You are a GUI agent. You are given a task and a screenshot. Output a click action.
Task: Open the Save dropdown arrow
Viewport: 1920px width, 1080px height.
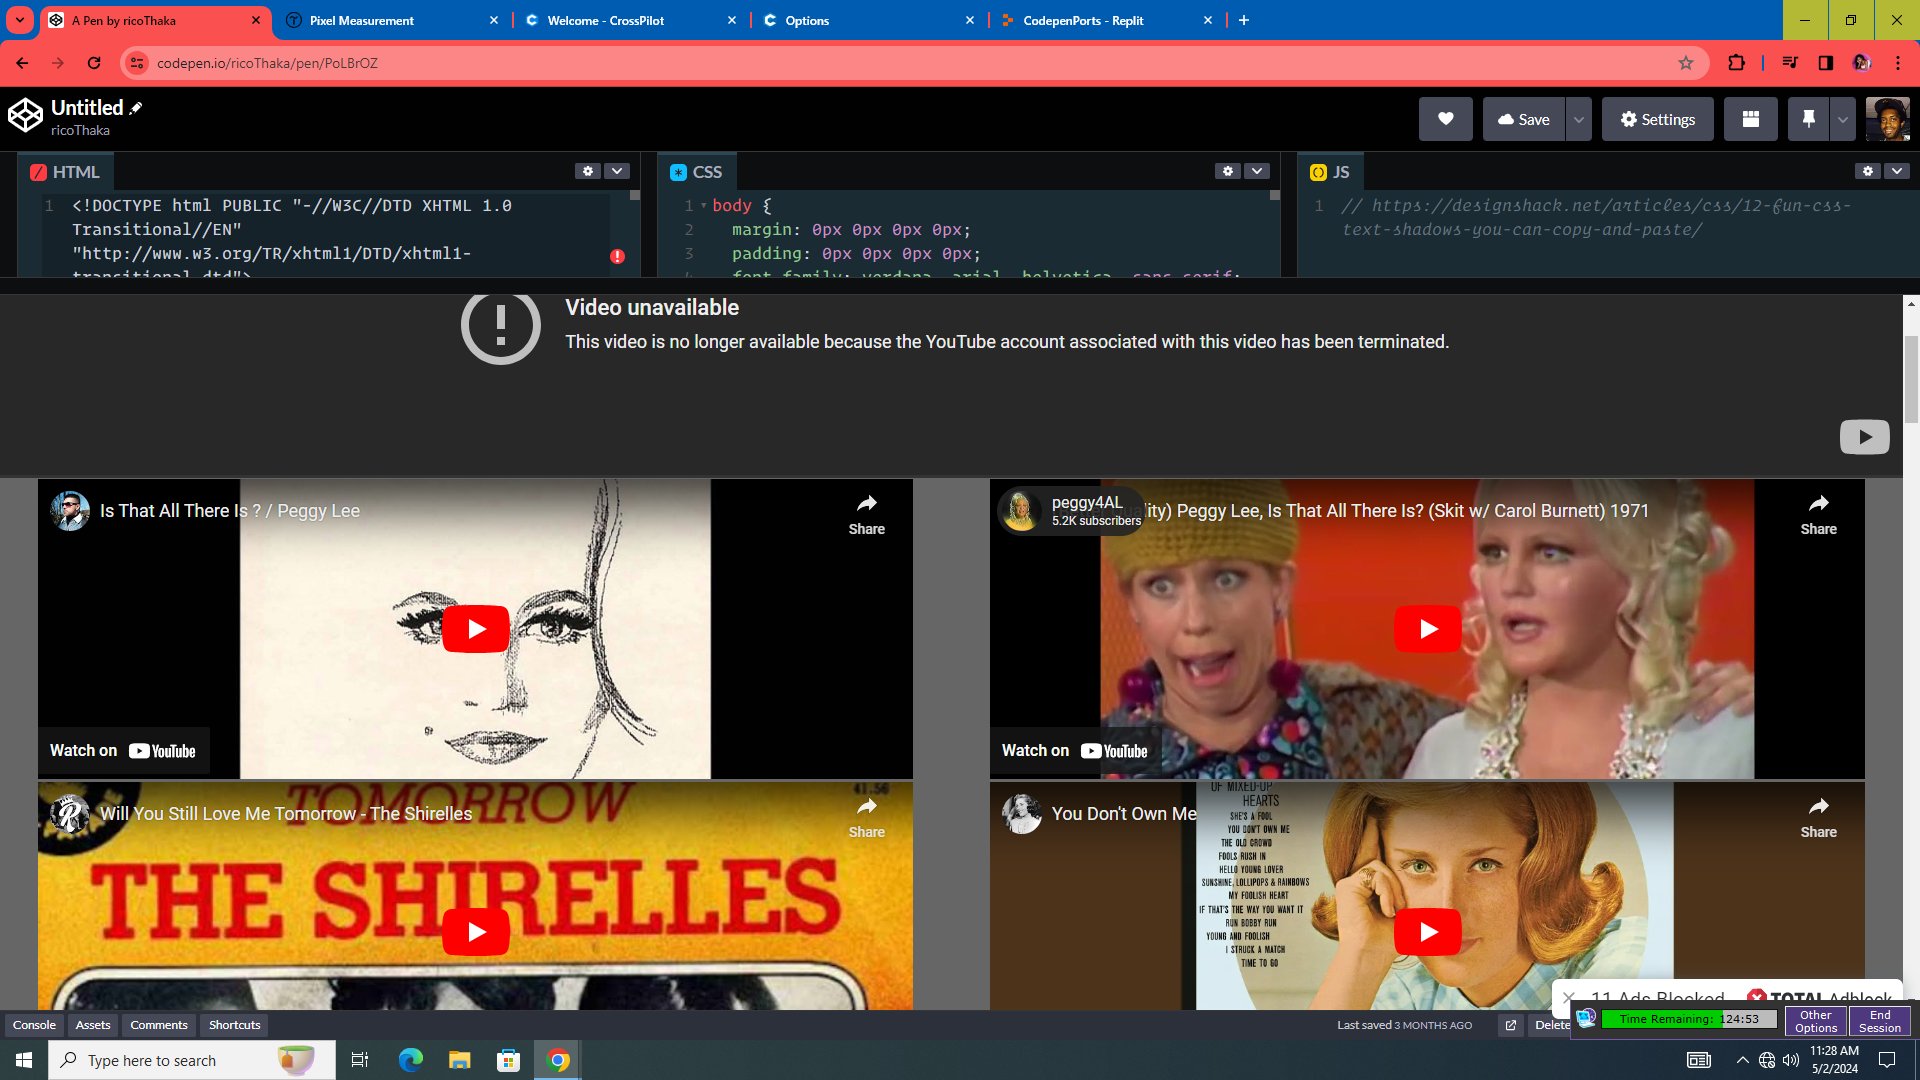pyautogui.click(x=1578, y=119)
